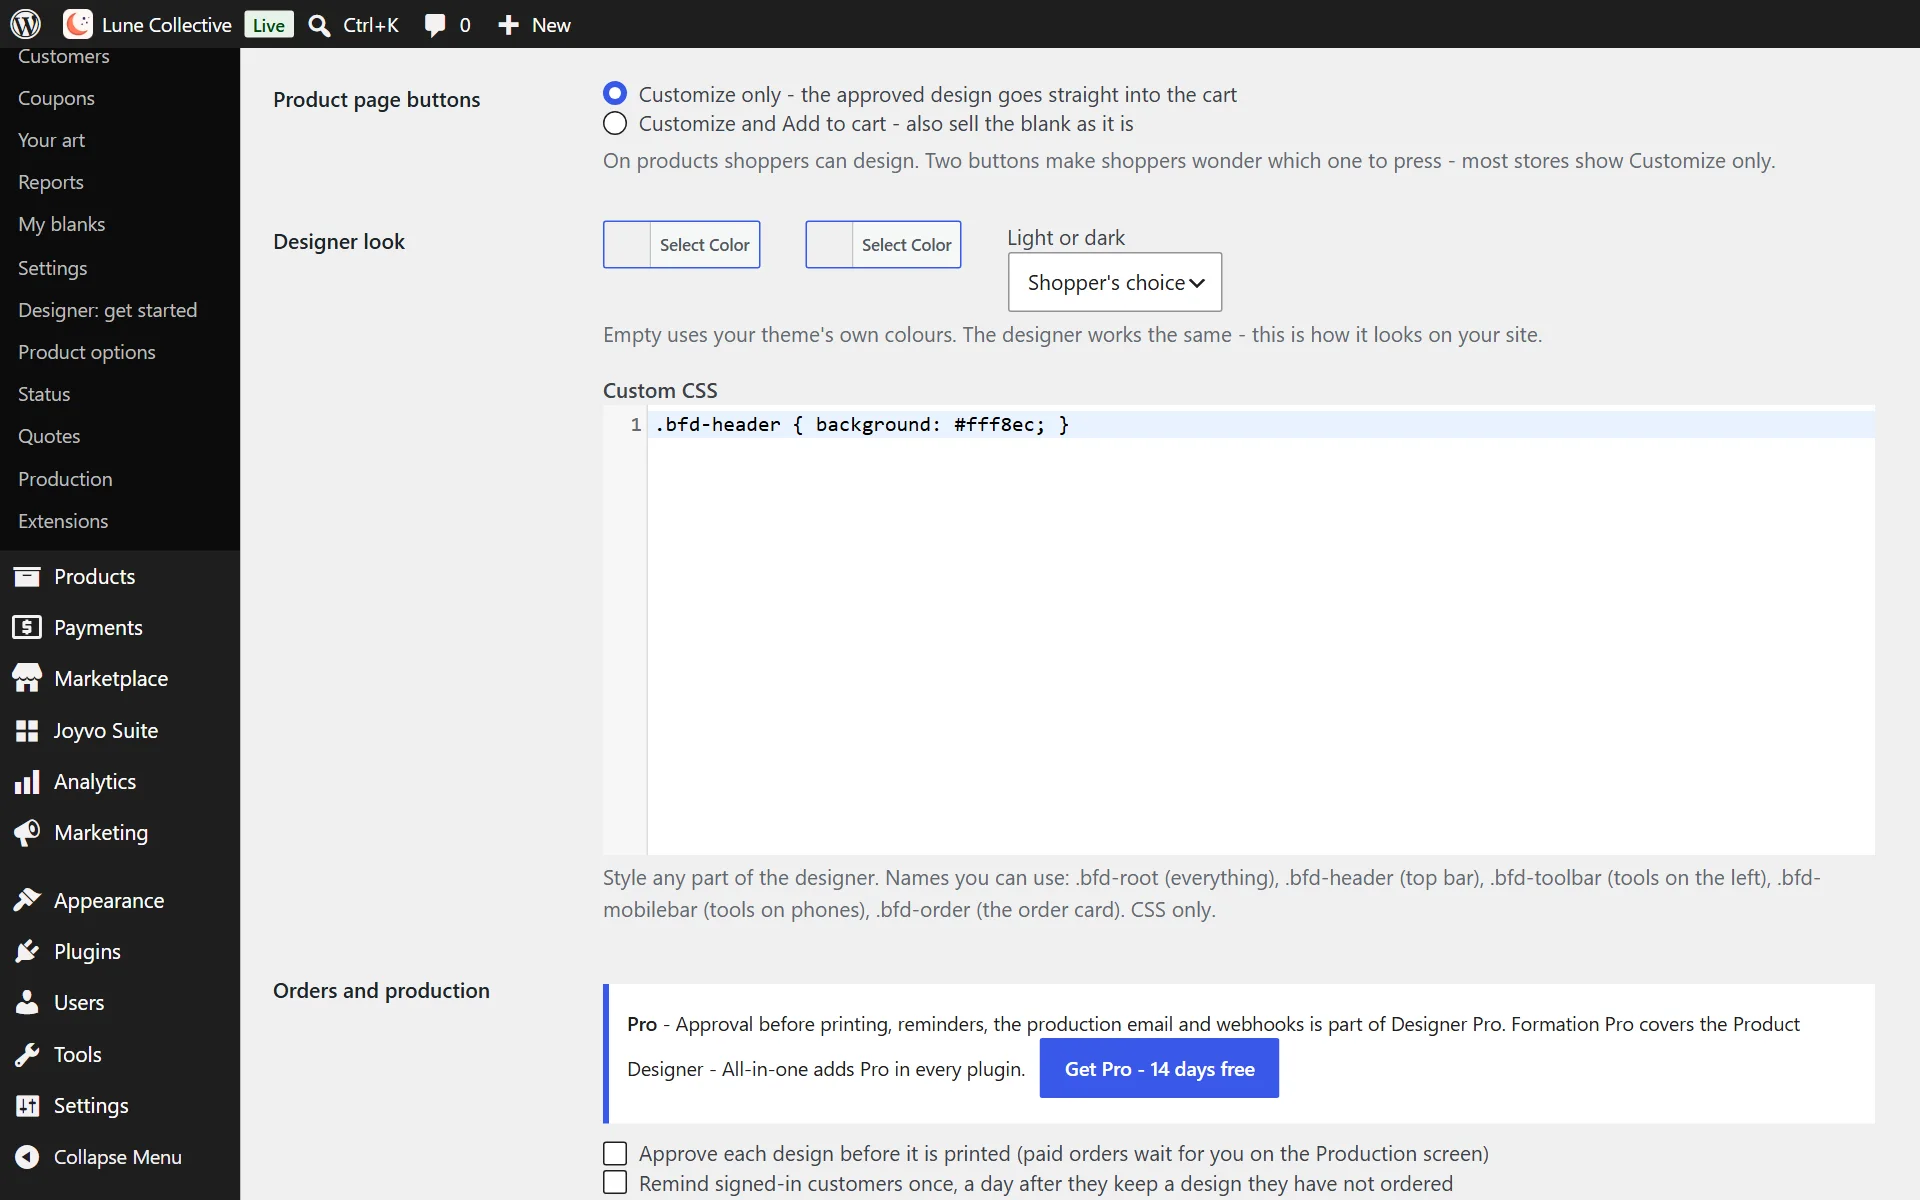This screenshot has width=1920, height=1200.
Task: Pick the first Select Color swatch
Action: tap(681, 244)
